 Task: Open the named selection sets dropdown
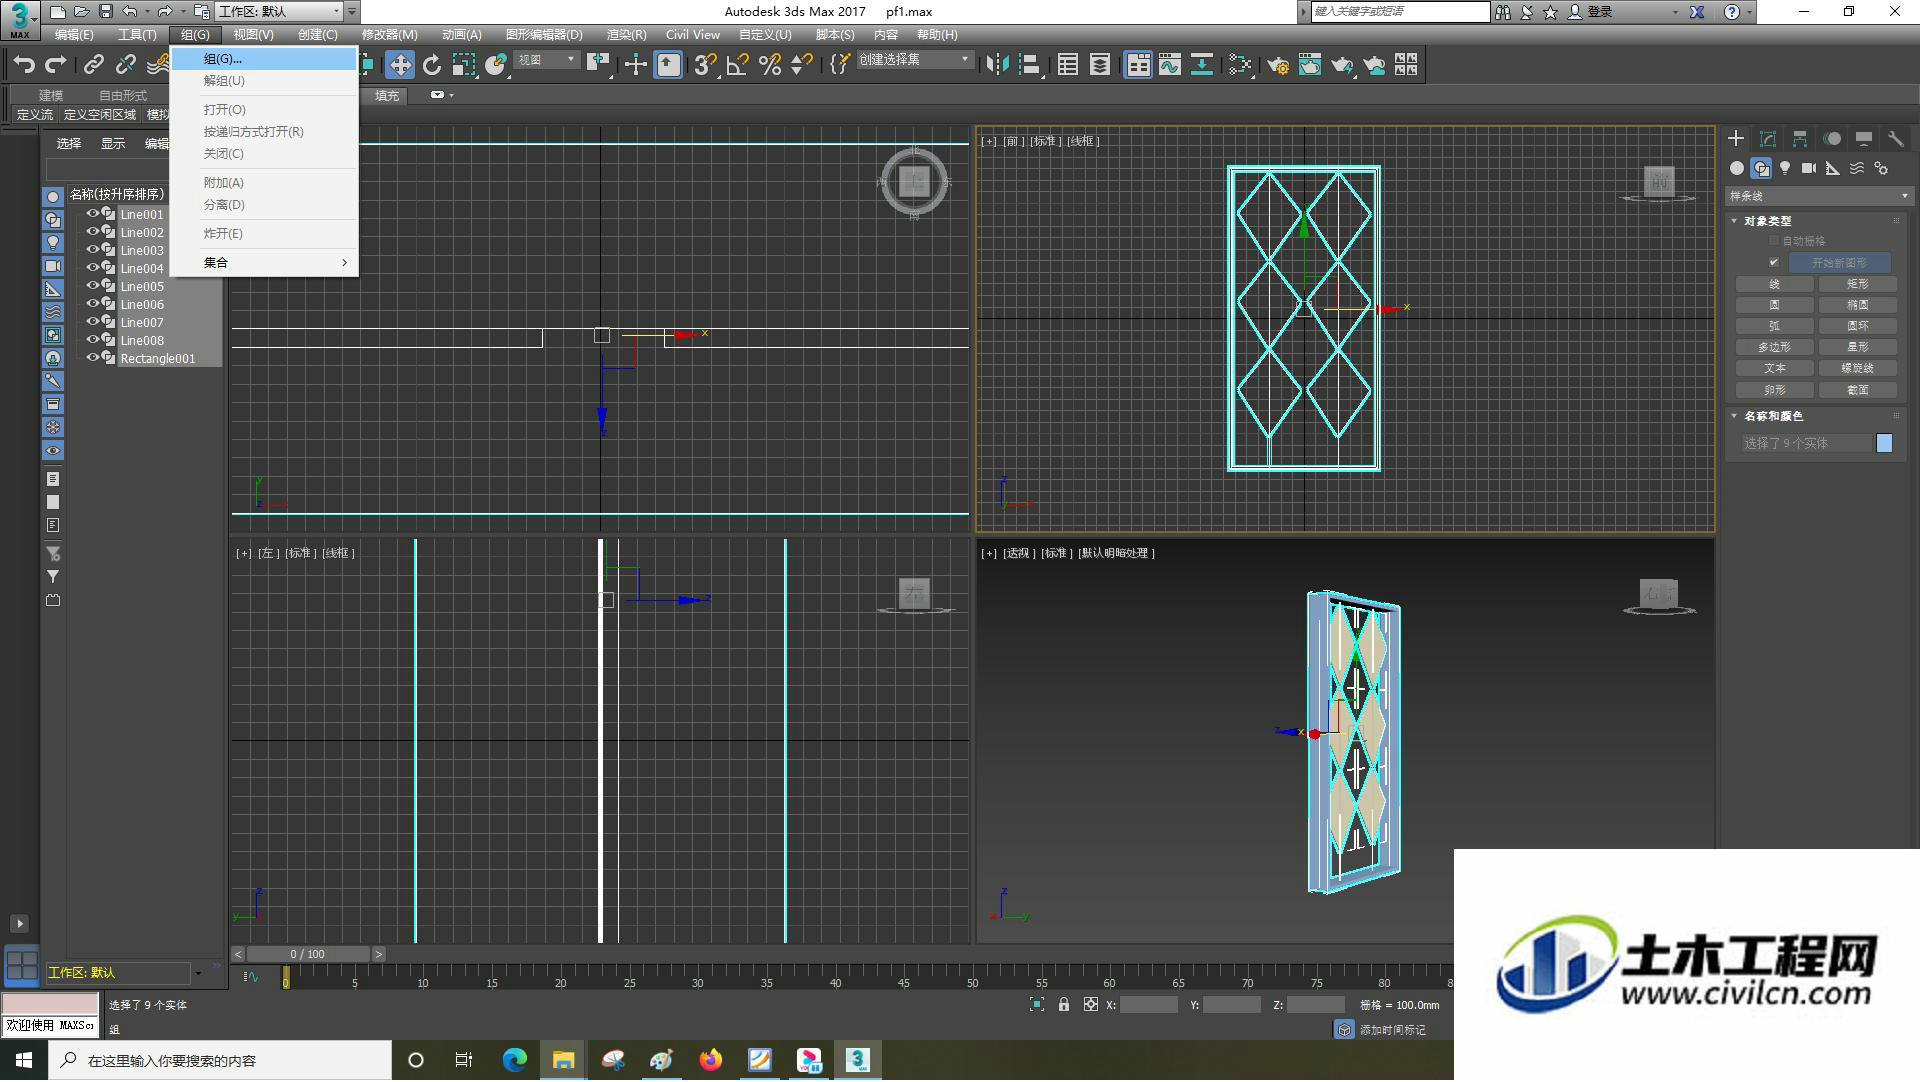(914, 60)
